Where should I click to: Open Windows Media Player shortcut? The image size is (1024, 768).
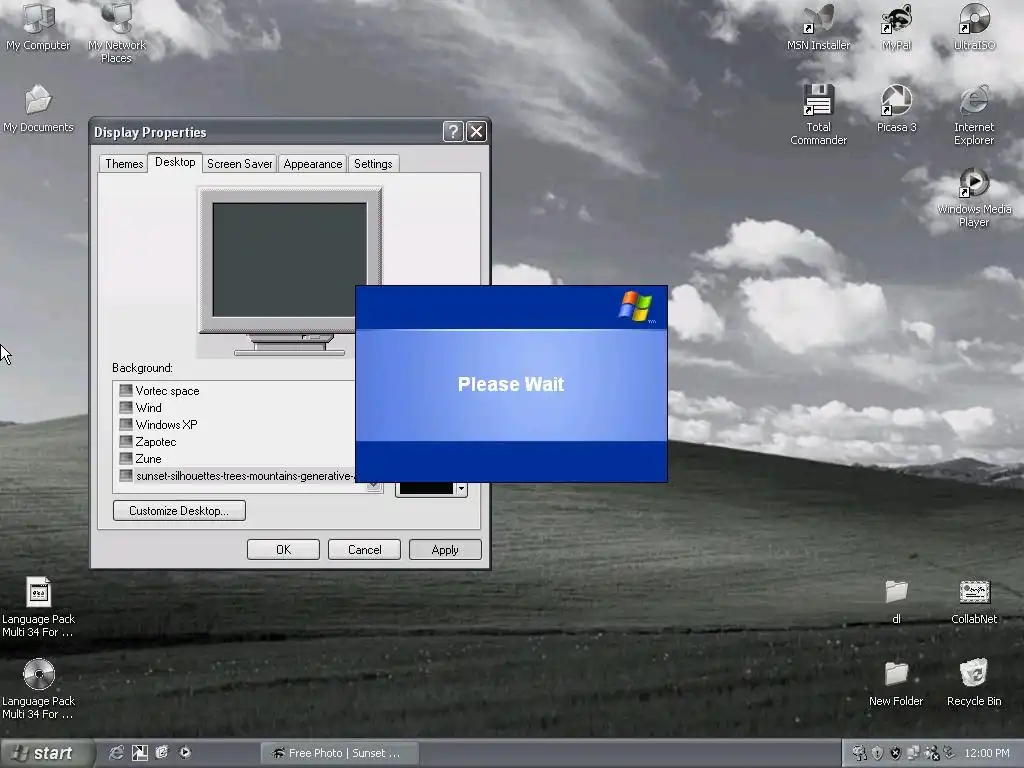(x=974, y=197)
